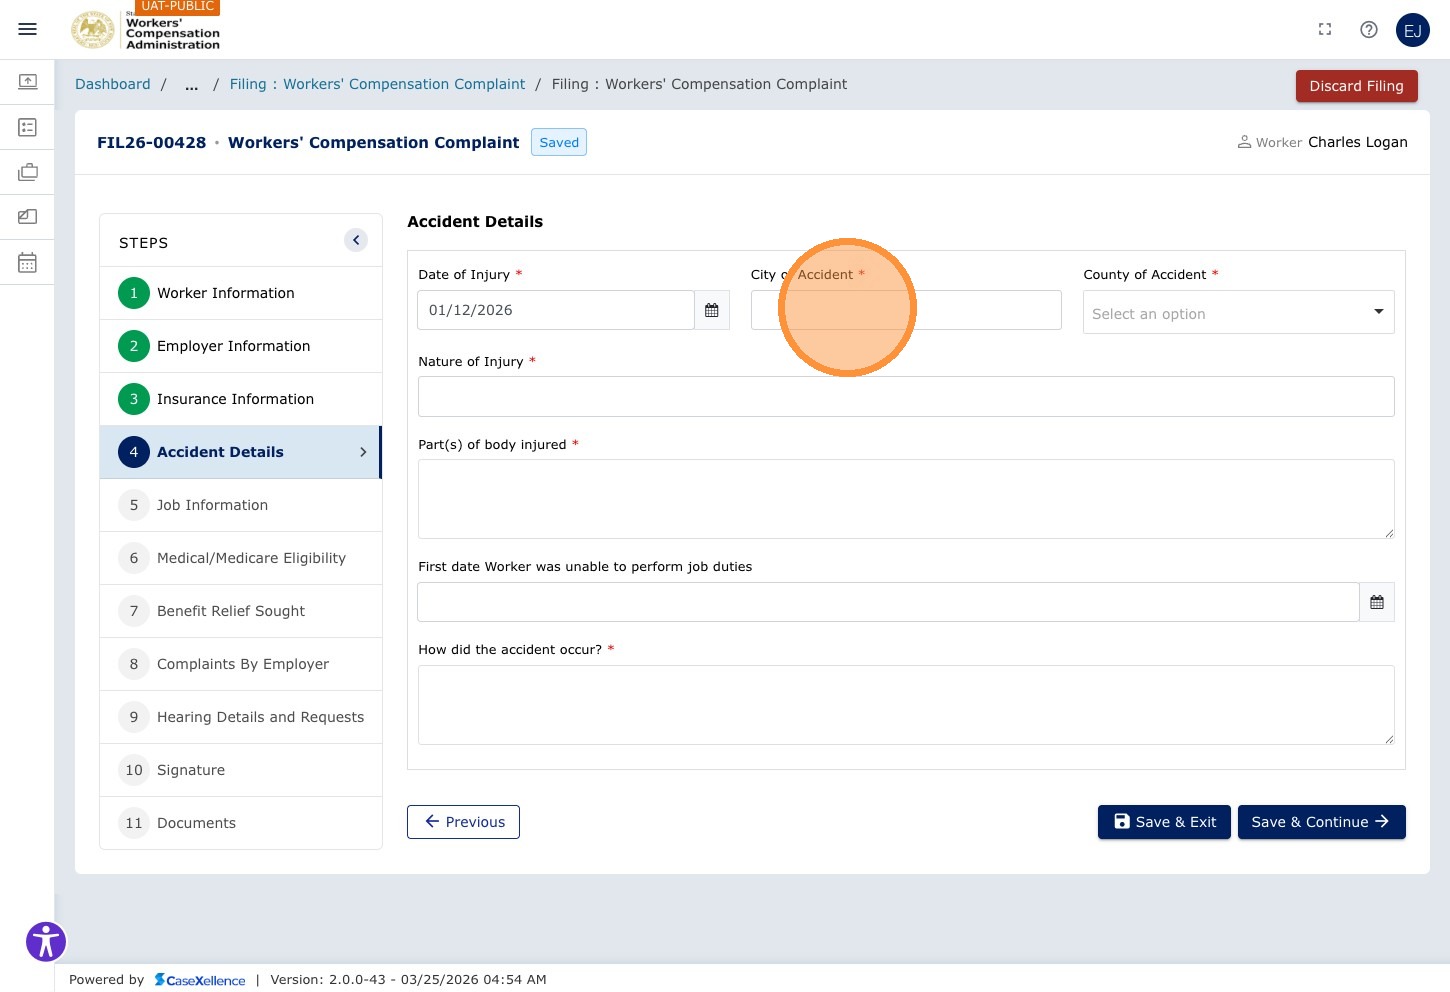Open County of Accident dropdown

pos(1239,313)
